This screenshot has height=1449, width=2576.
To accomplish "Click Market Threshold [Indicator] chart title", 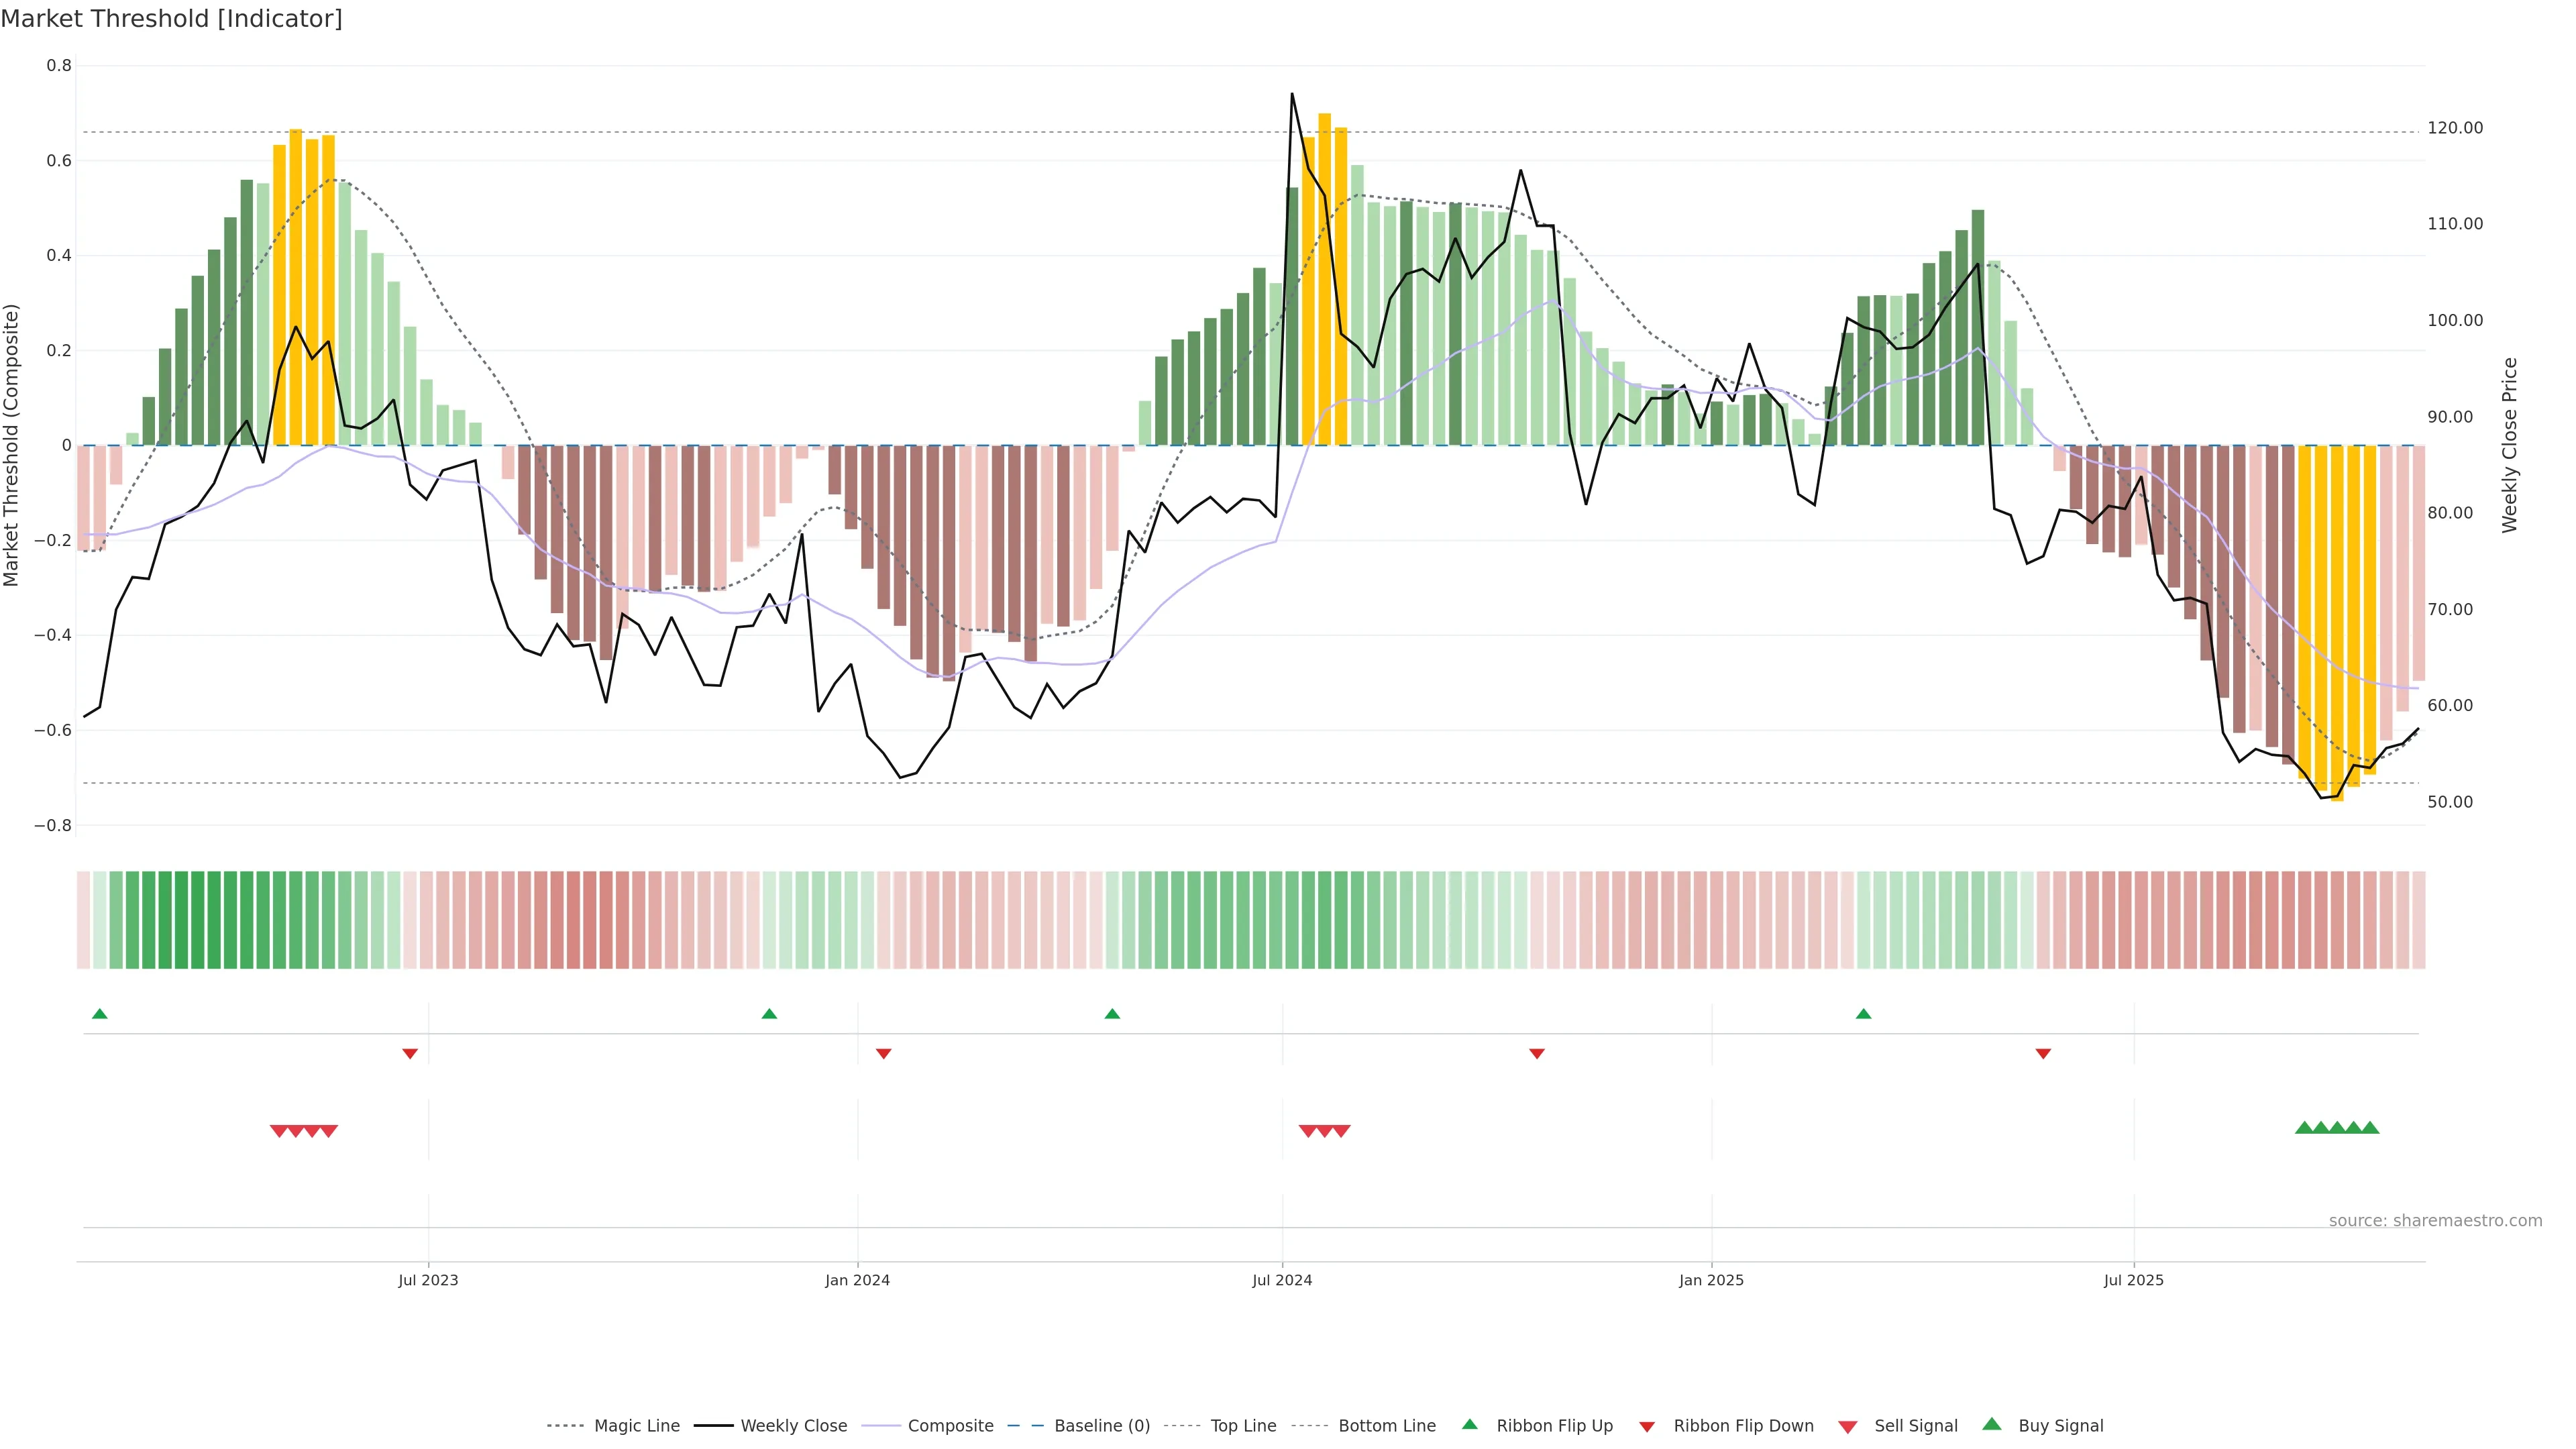I will 171,19.
